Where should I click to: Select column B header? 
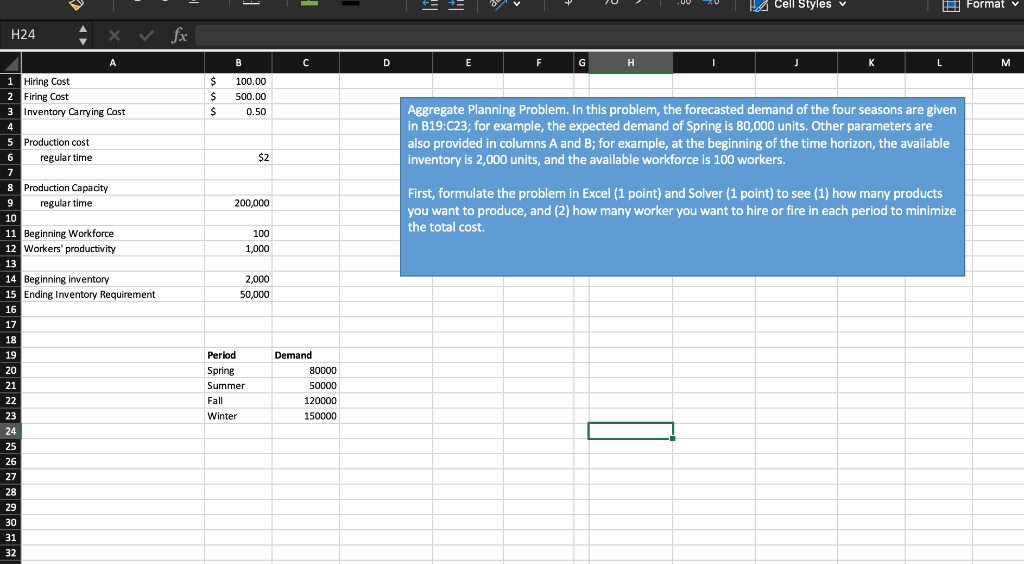[238, 63]
